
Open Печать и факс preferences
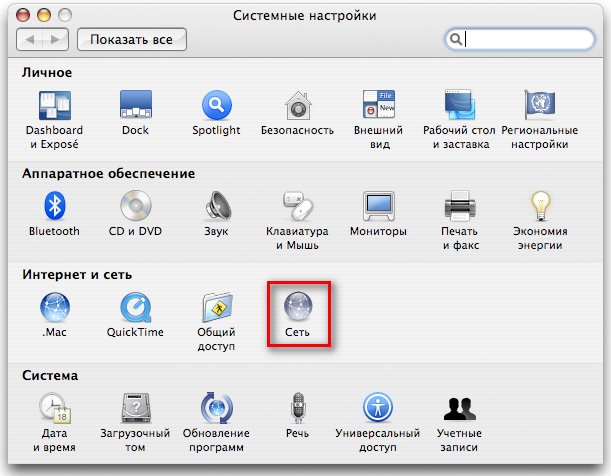(459, 206)
